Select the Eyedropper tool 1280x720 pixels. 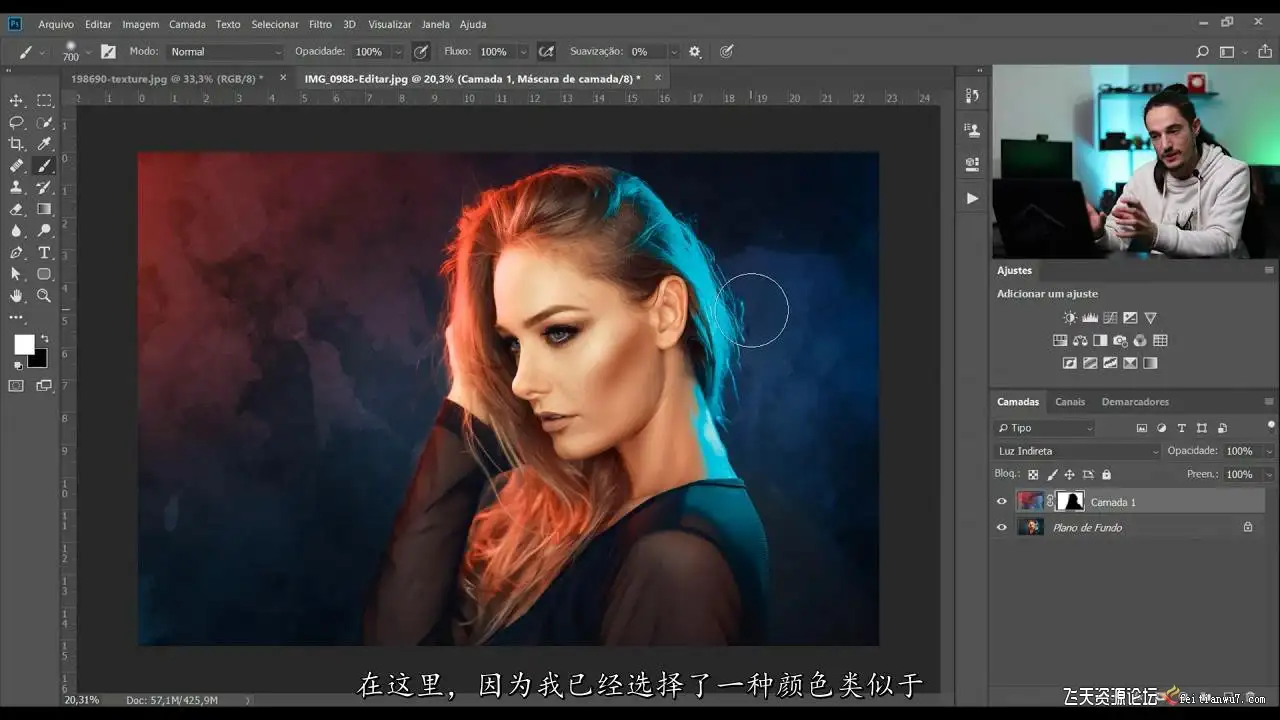tap(44, 144)
